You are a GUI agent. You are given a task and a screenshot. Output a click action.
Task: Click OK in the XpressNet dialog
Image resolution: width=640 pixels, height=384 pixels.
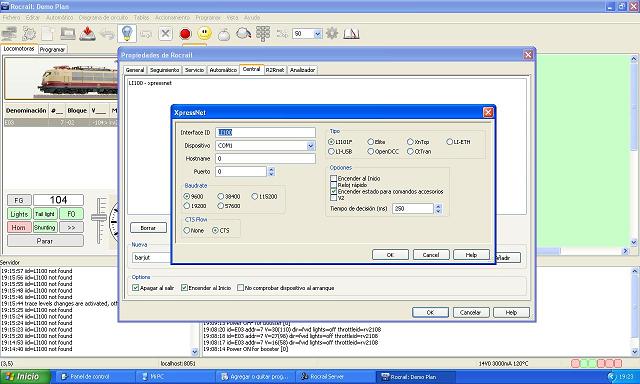coord(390,255)
